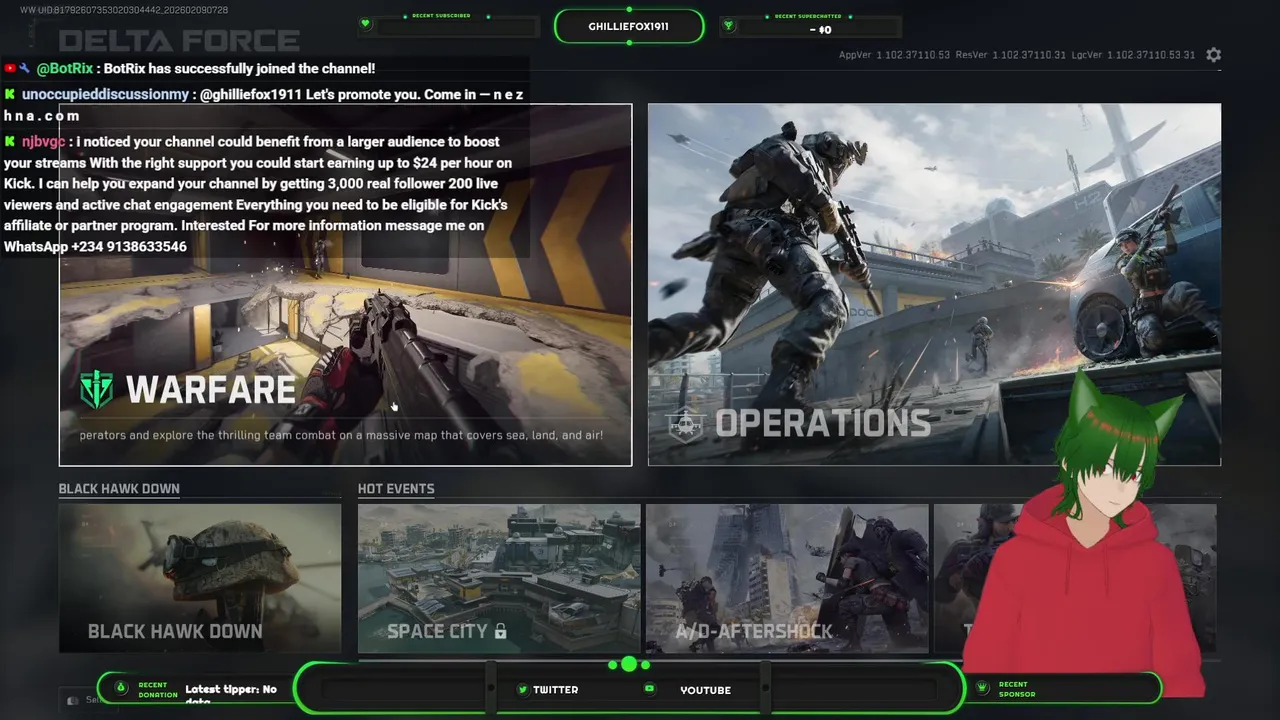Click the YouTube play icon
Image resolution: width=1280 pixels, height=720 pixels.
(649, 689)
